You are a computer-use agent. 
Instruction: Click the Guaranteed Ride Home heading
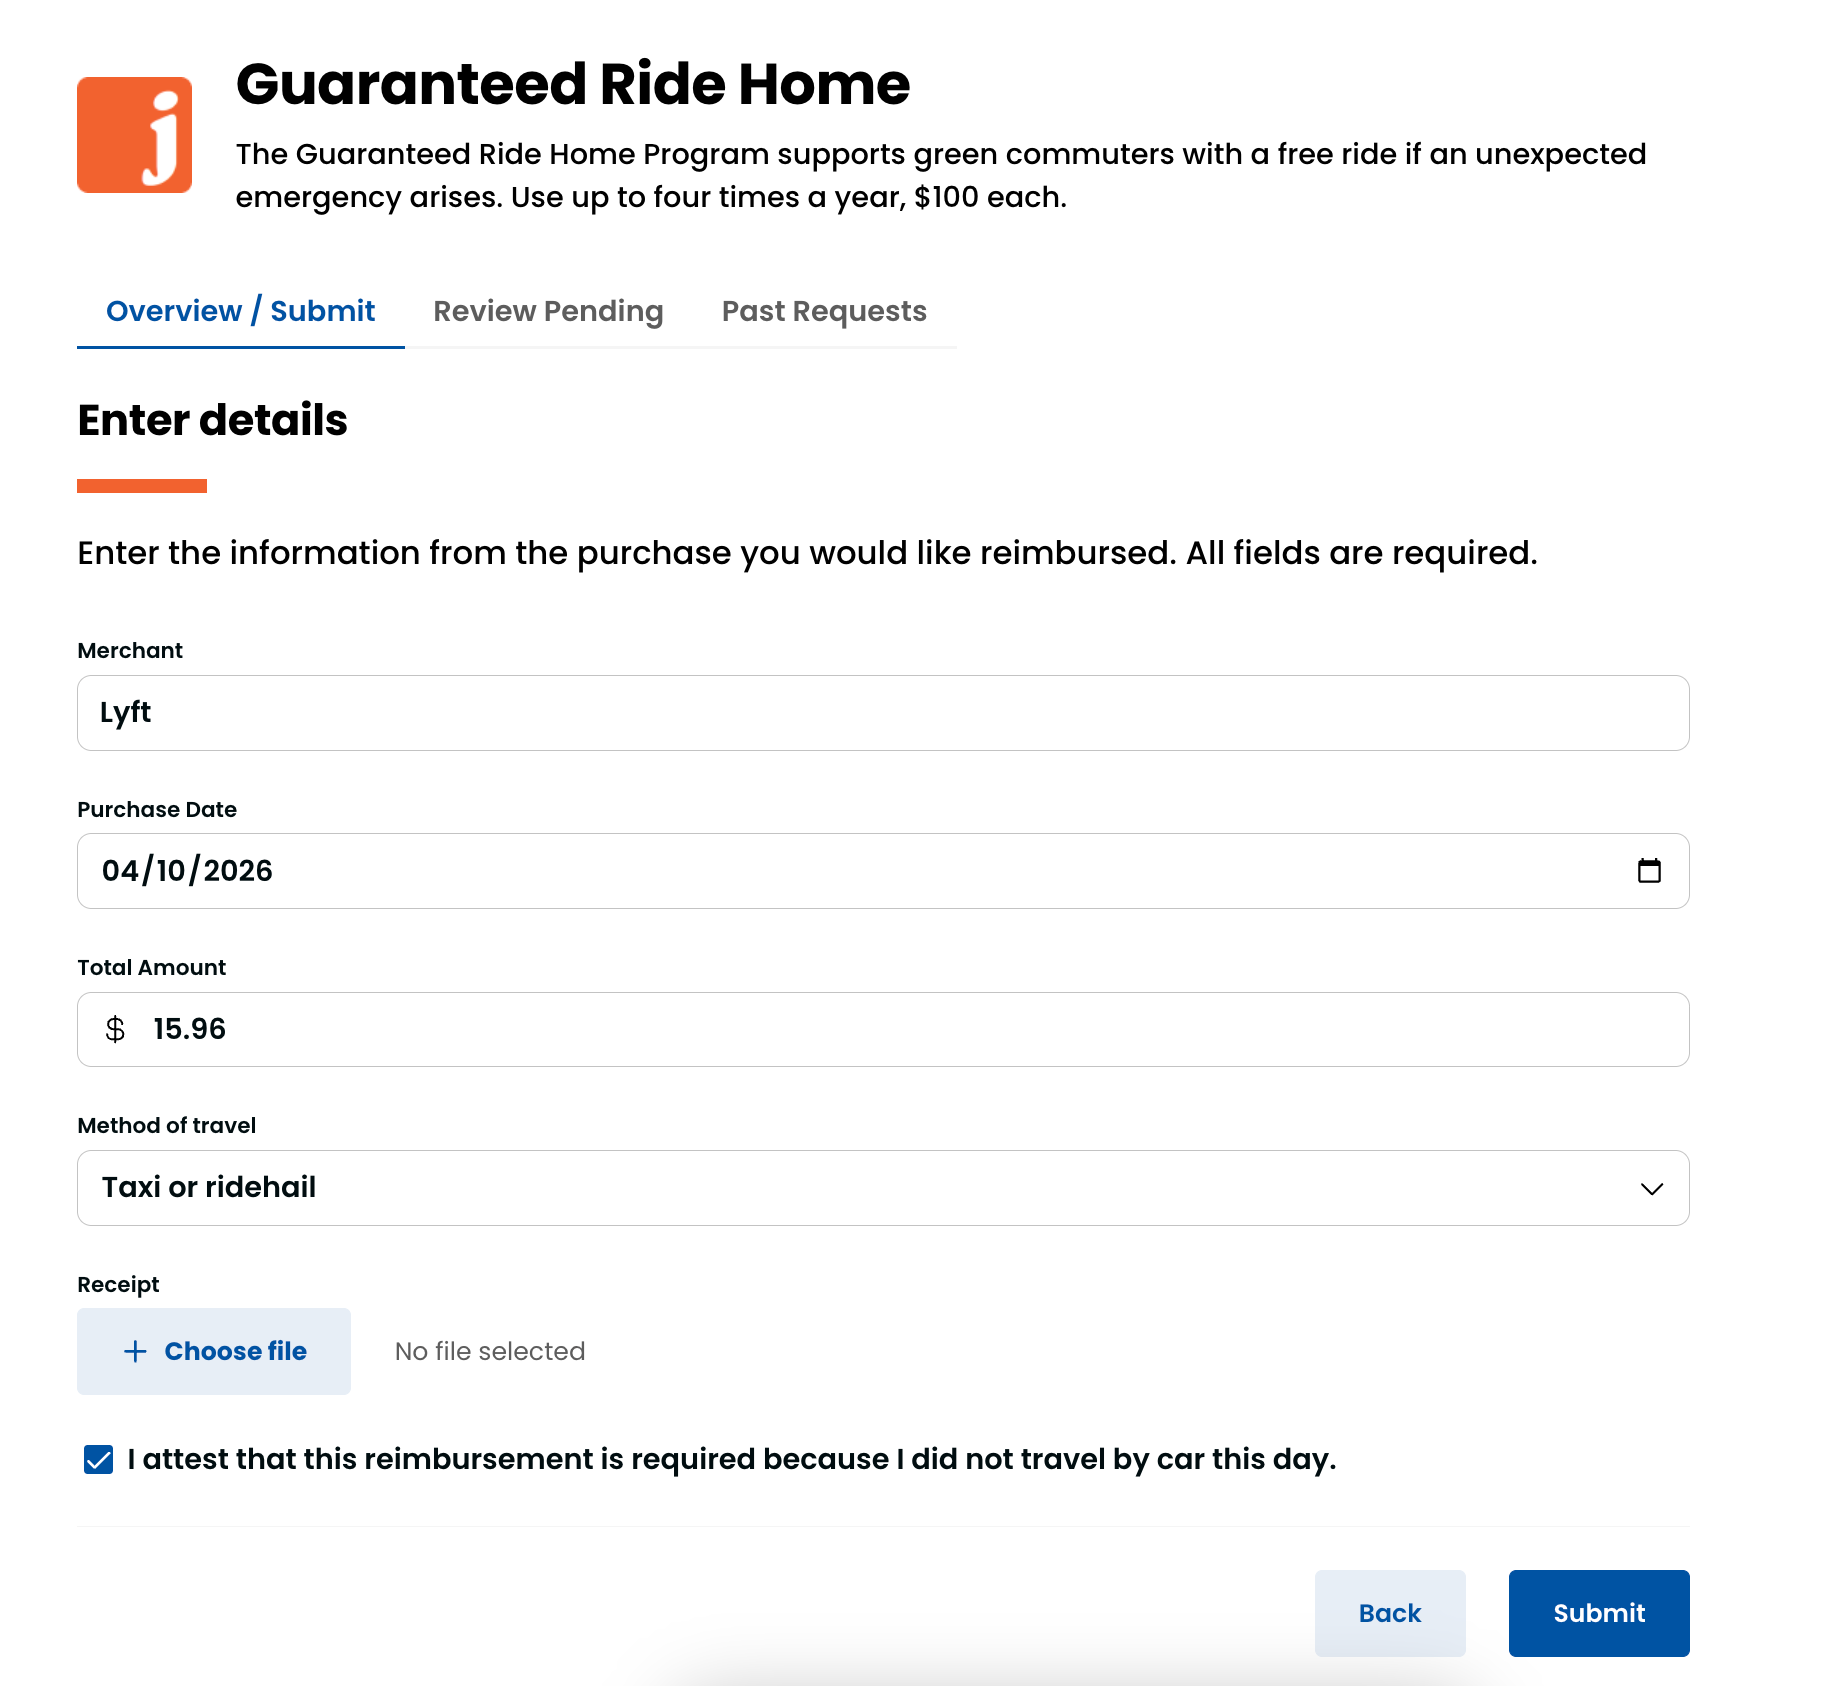coord(573,84)
